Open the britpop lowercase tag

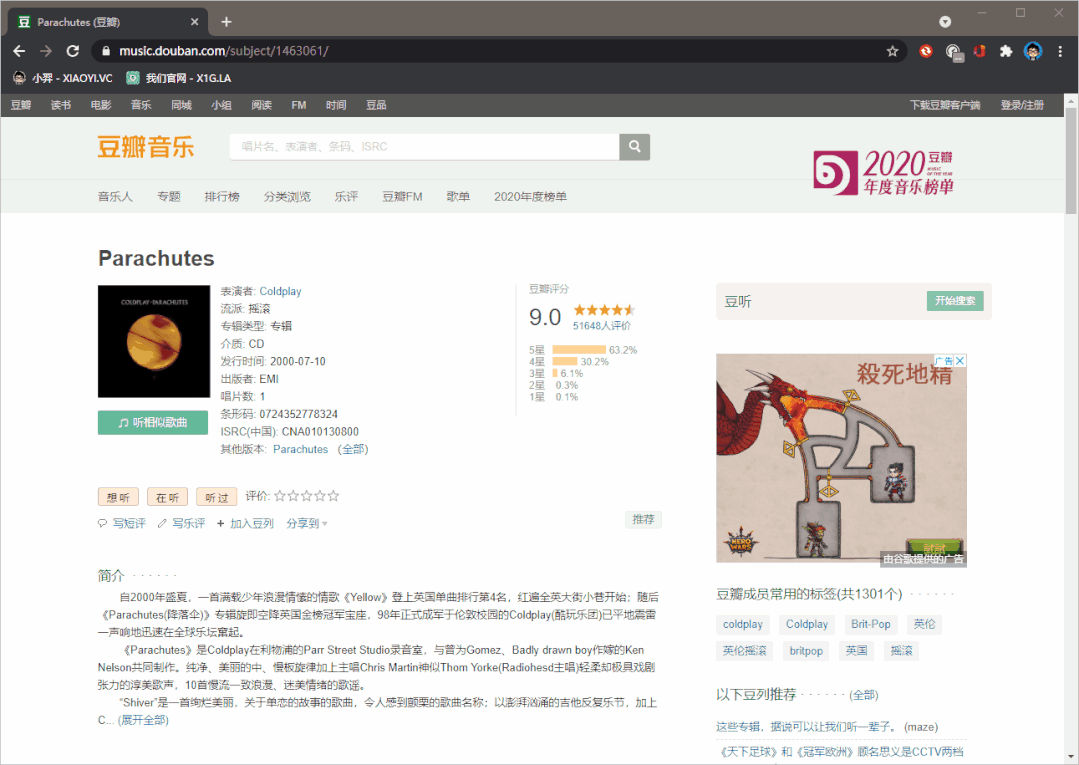[806, 651]
